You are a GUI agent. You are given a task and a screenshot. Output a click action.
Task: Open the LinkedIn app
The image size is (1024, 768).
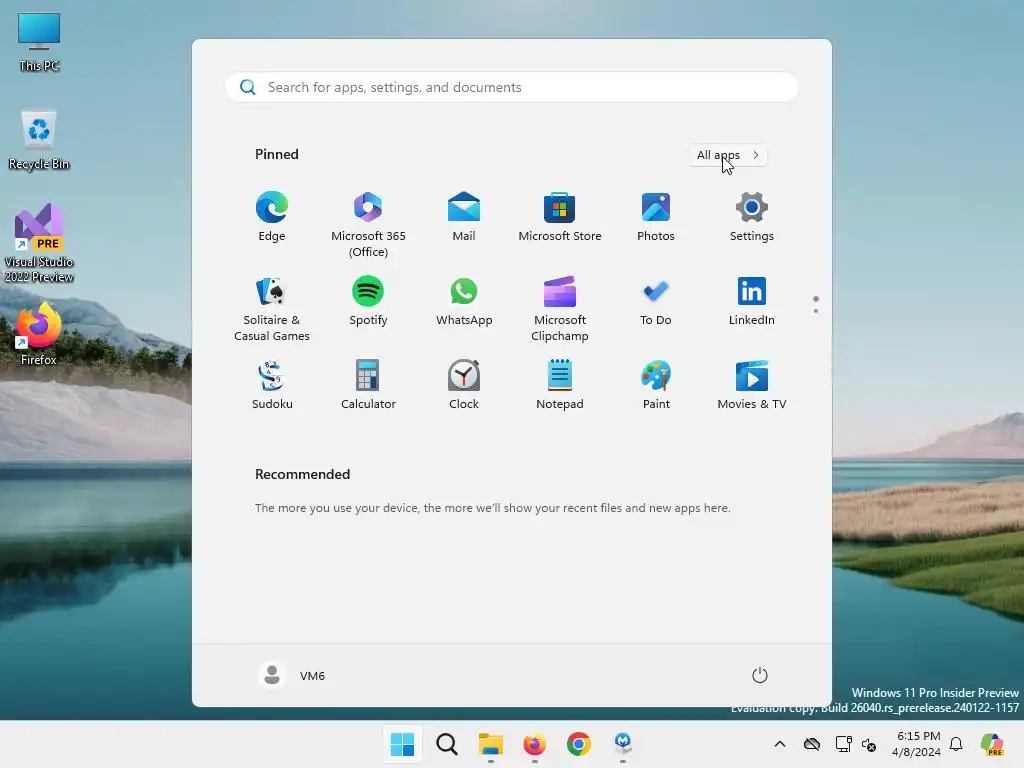click(x=752, y=301)
